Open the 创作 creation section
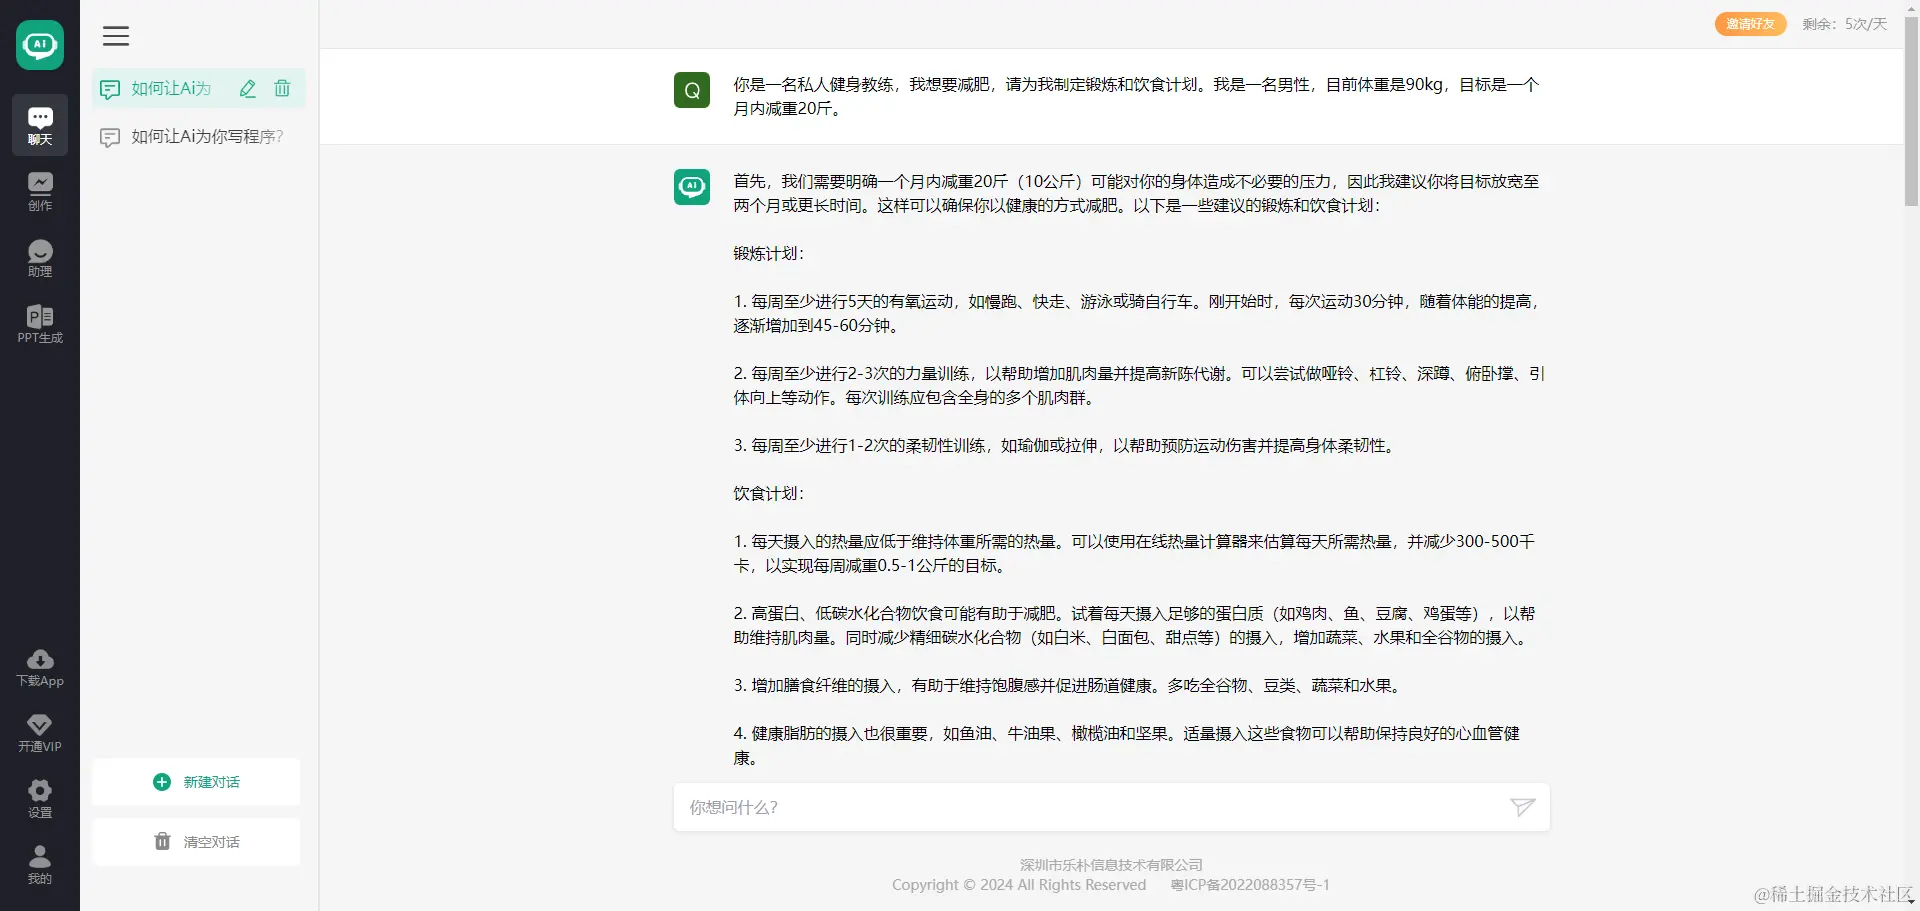This screenshot has width=1920, height=911. pos(40,191)
